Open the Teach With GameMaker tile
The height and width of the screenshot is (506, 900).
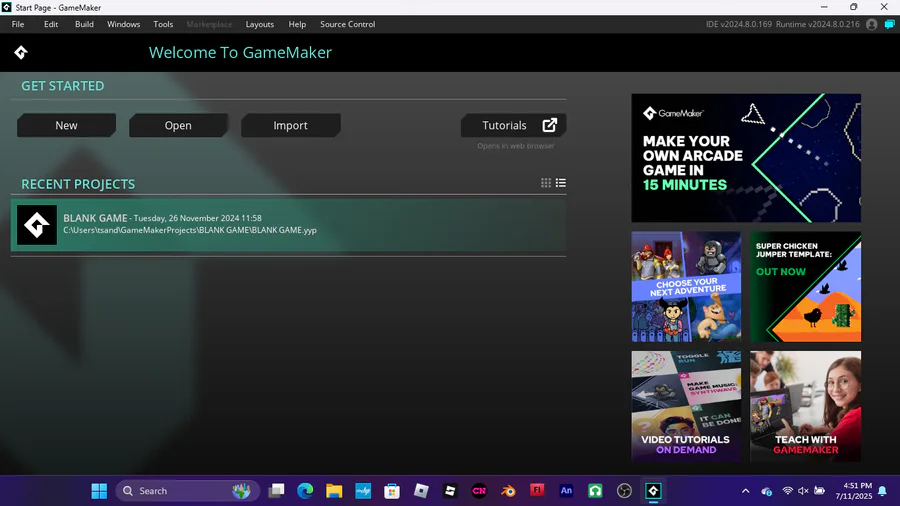tap(805, 406)
